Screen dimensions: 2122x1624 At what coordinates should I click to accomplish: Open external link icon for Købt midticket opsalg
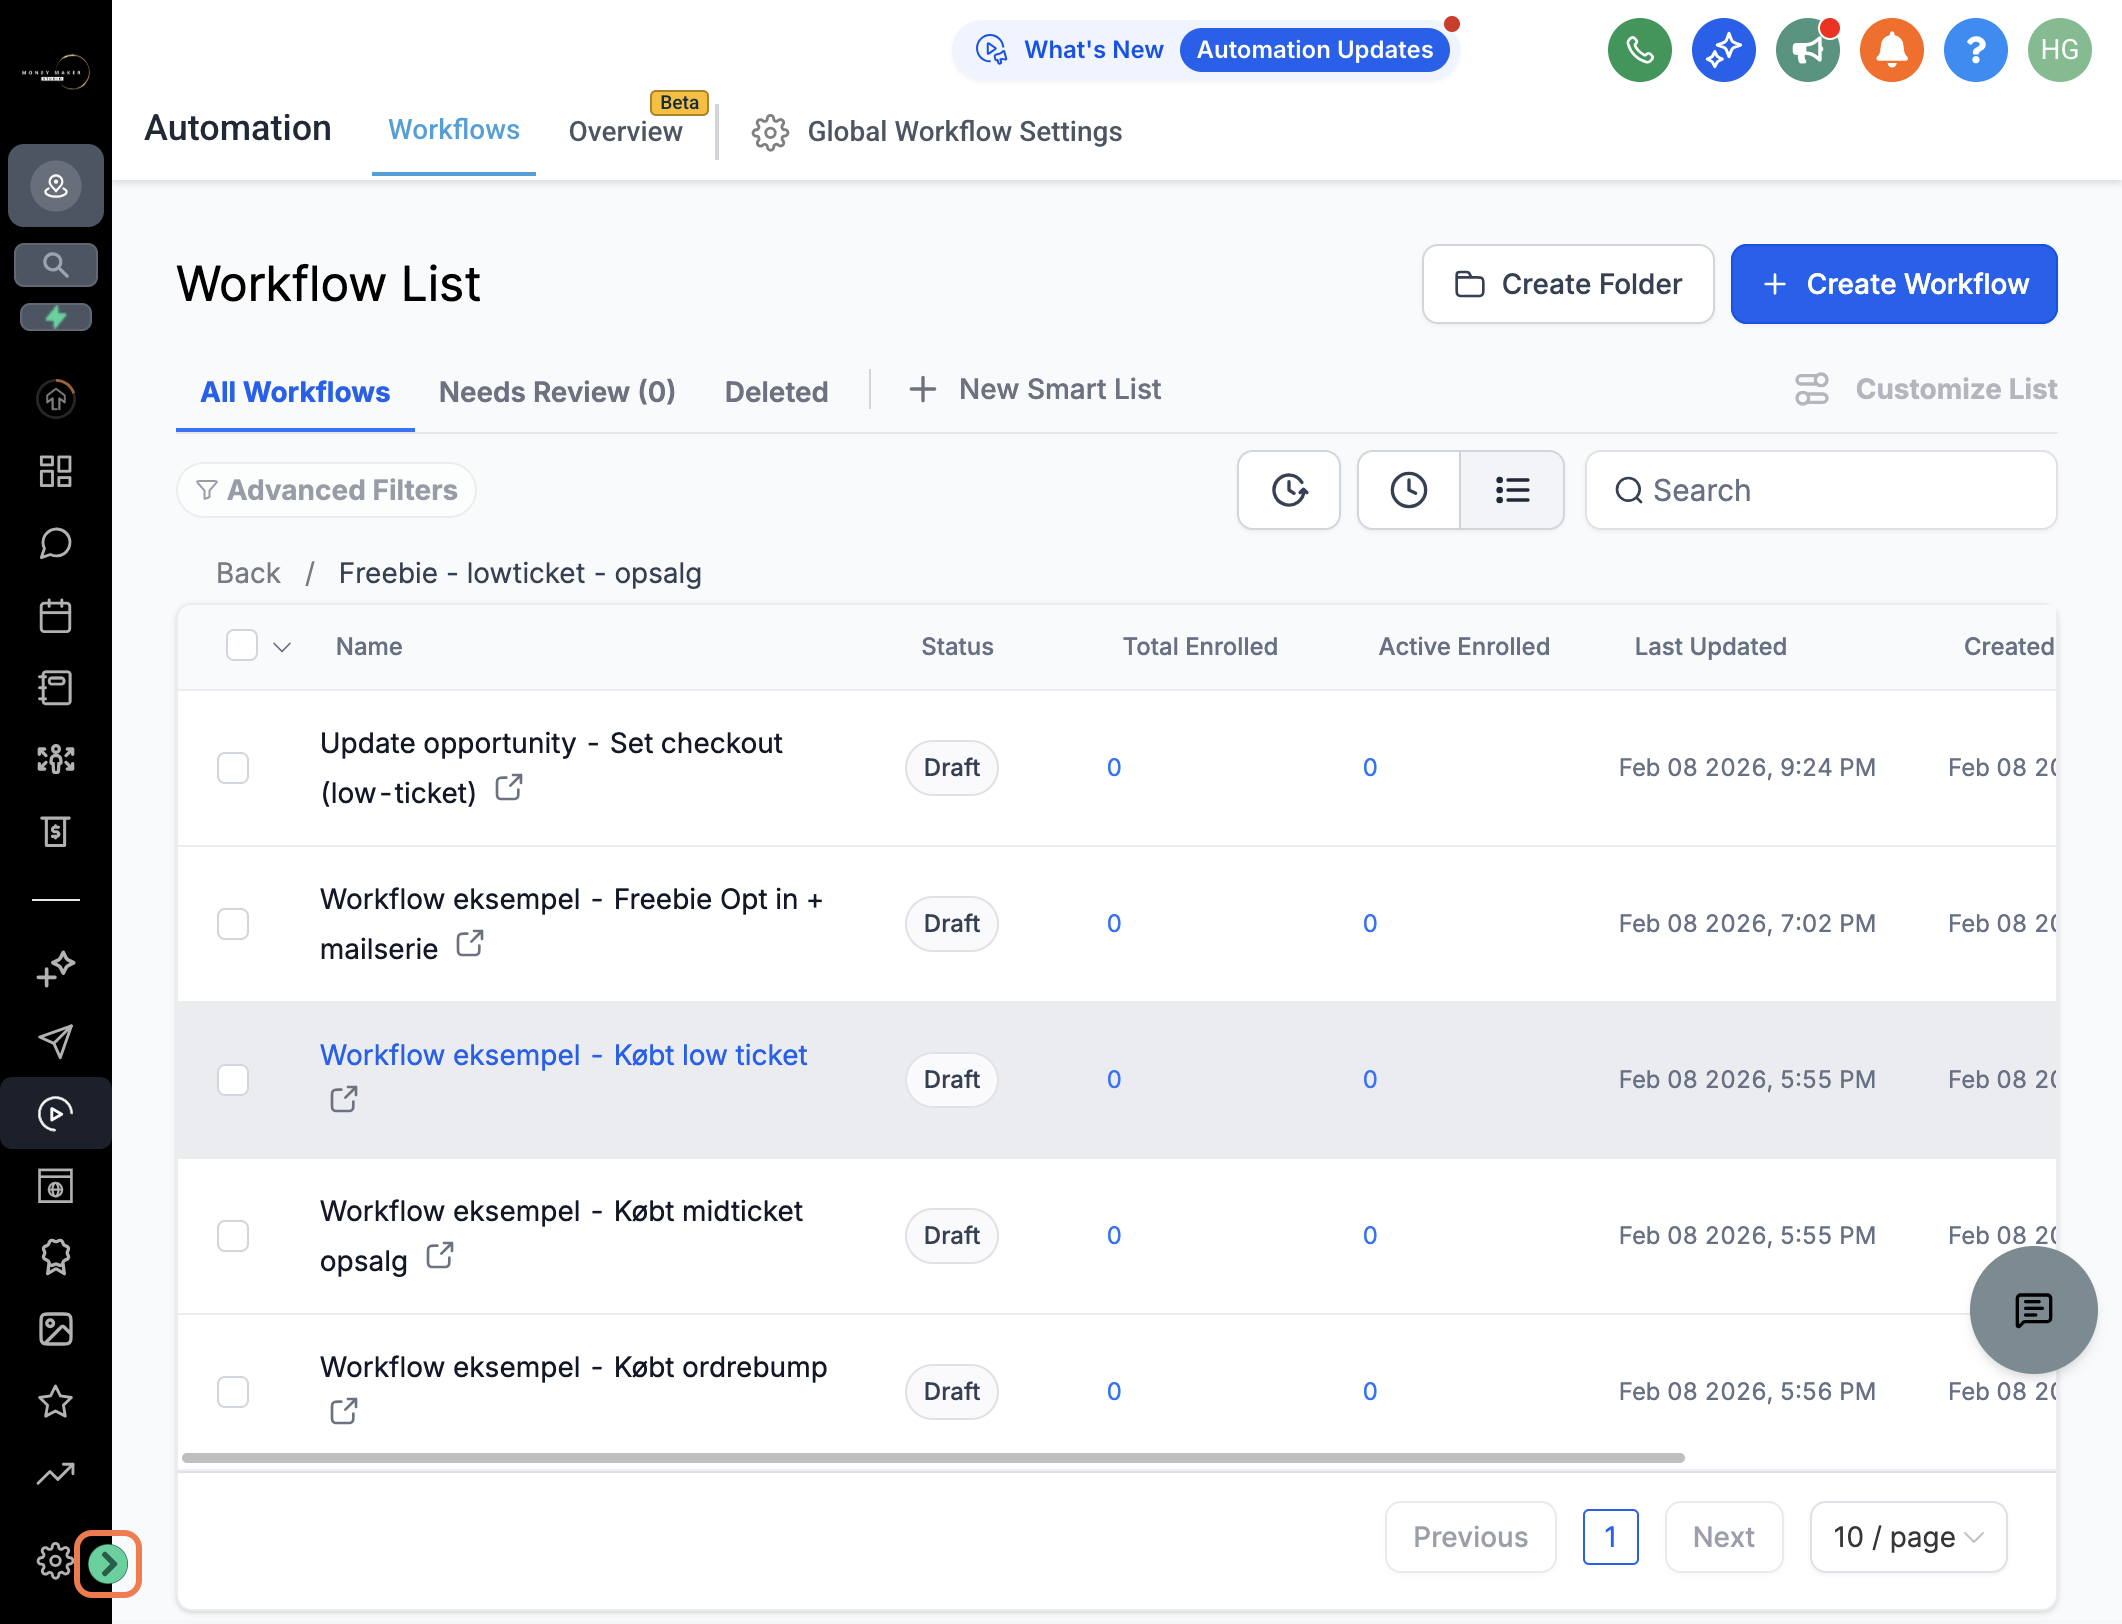[440, 1256]
